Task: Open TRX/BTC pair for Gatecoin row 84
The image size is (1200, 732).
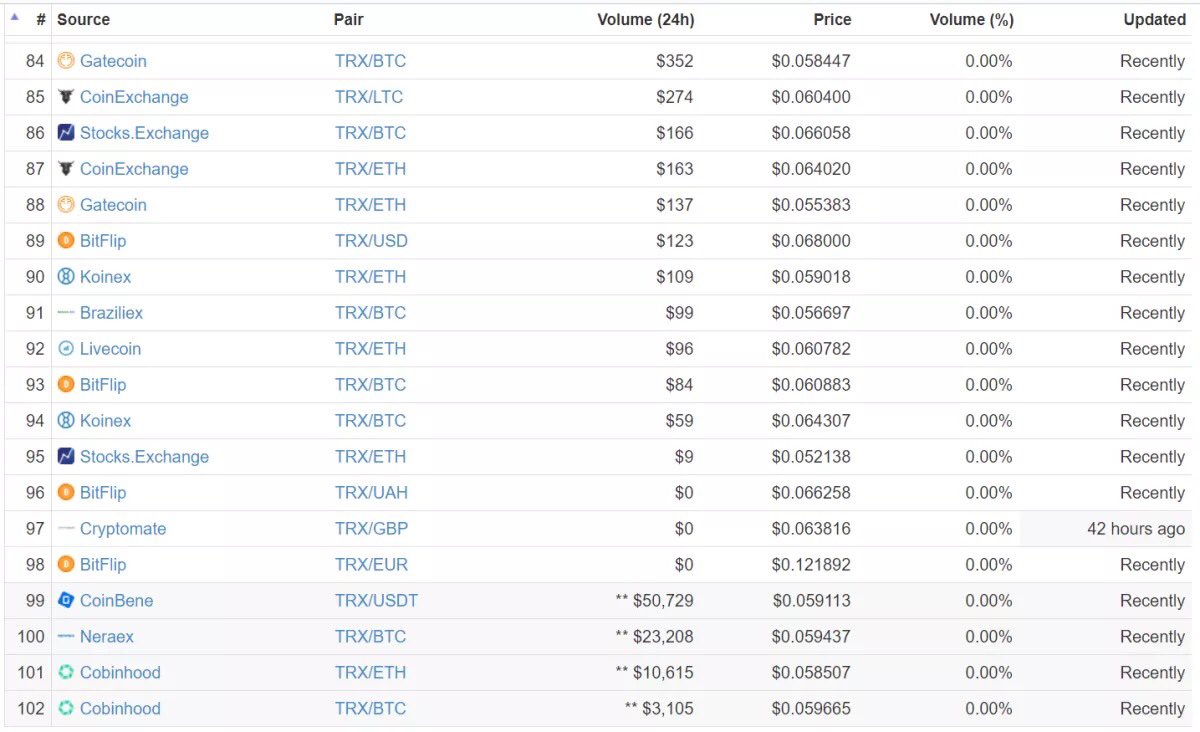Action: 370,61
